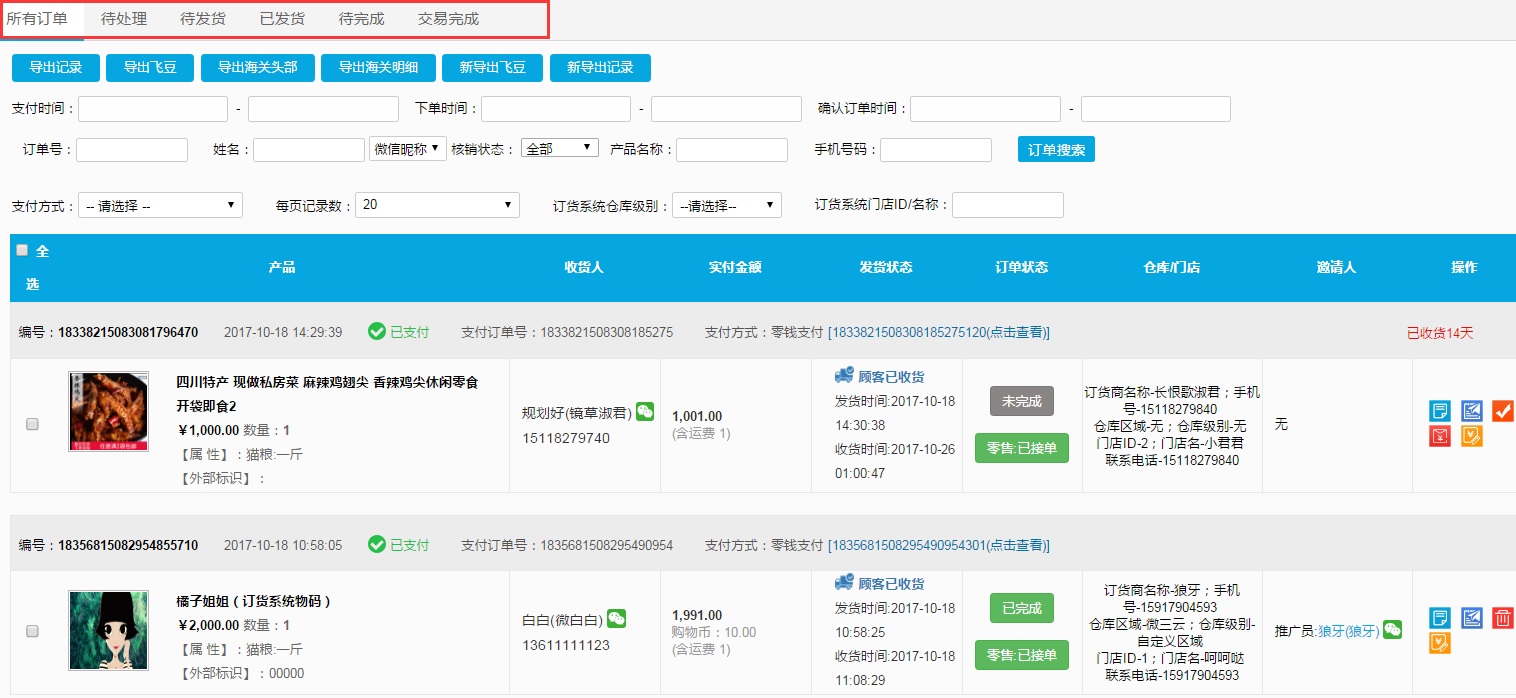Viewport: 1516px width, 698px height.
Task: Click green paid check for order 18356815082954855710
Action: coord(377,545)
